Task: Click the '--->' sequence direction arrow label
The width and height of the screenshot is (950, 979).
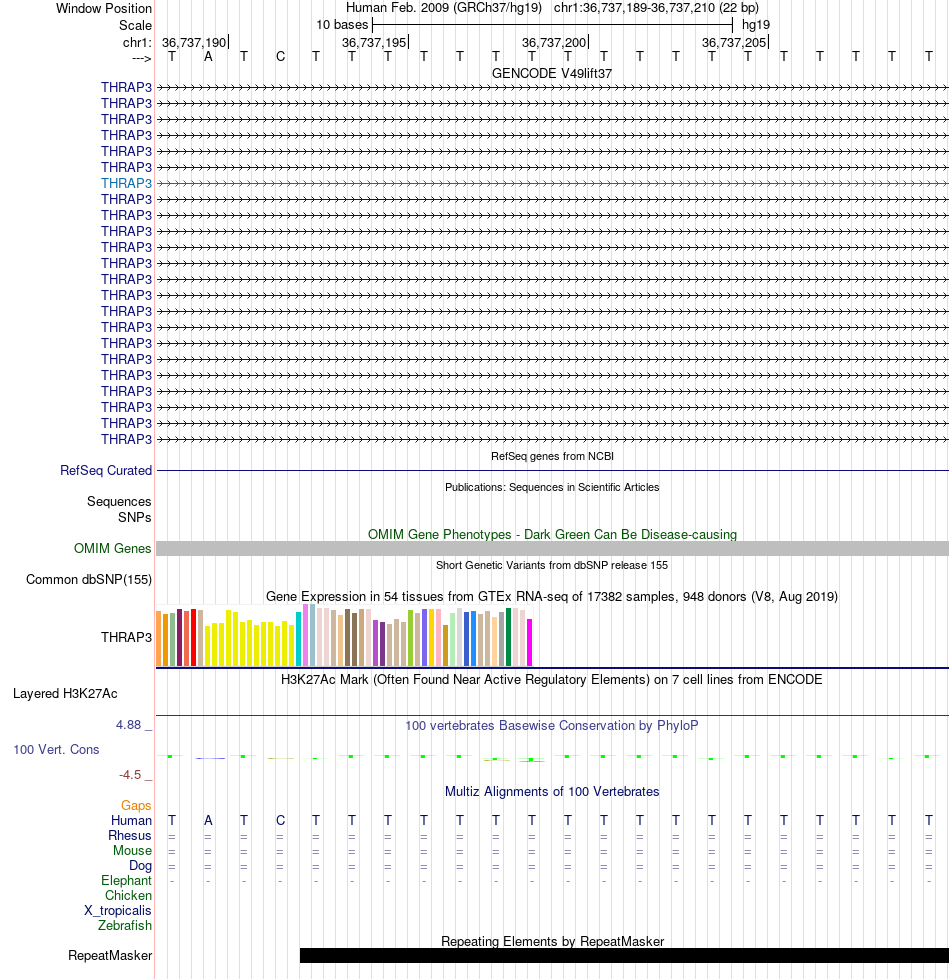Action: pos(142,59)
